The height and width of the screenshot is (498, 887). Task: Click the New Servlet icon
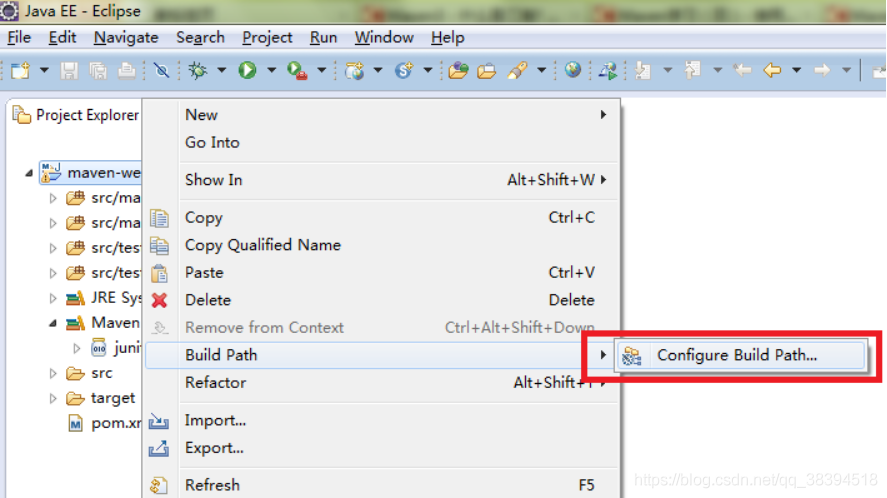click(404, 71)
